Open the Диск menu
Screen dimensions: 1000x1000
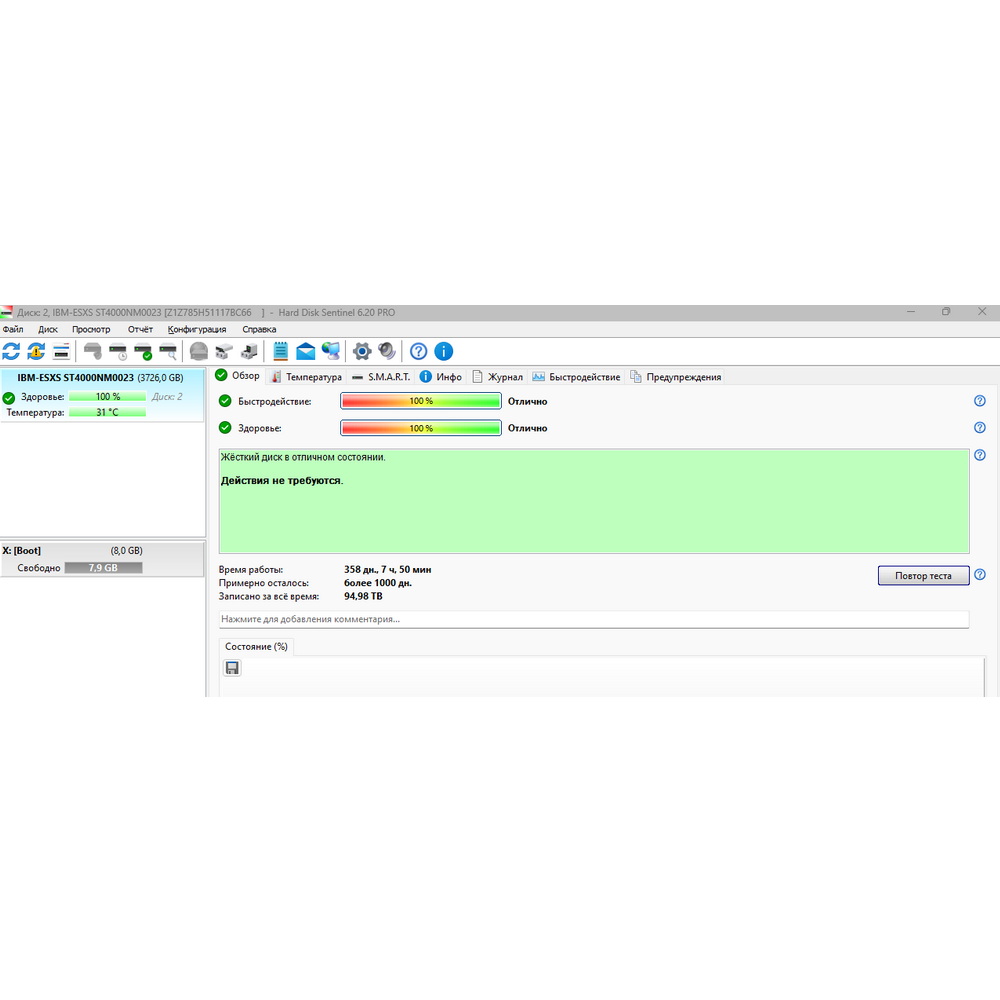click(48, 329)
